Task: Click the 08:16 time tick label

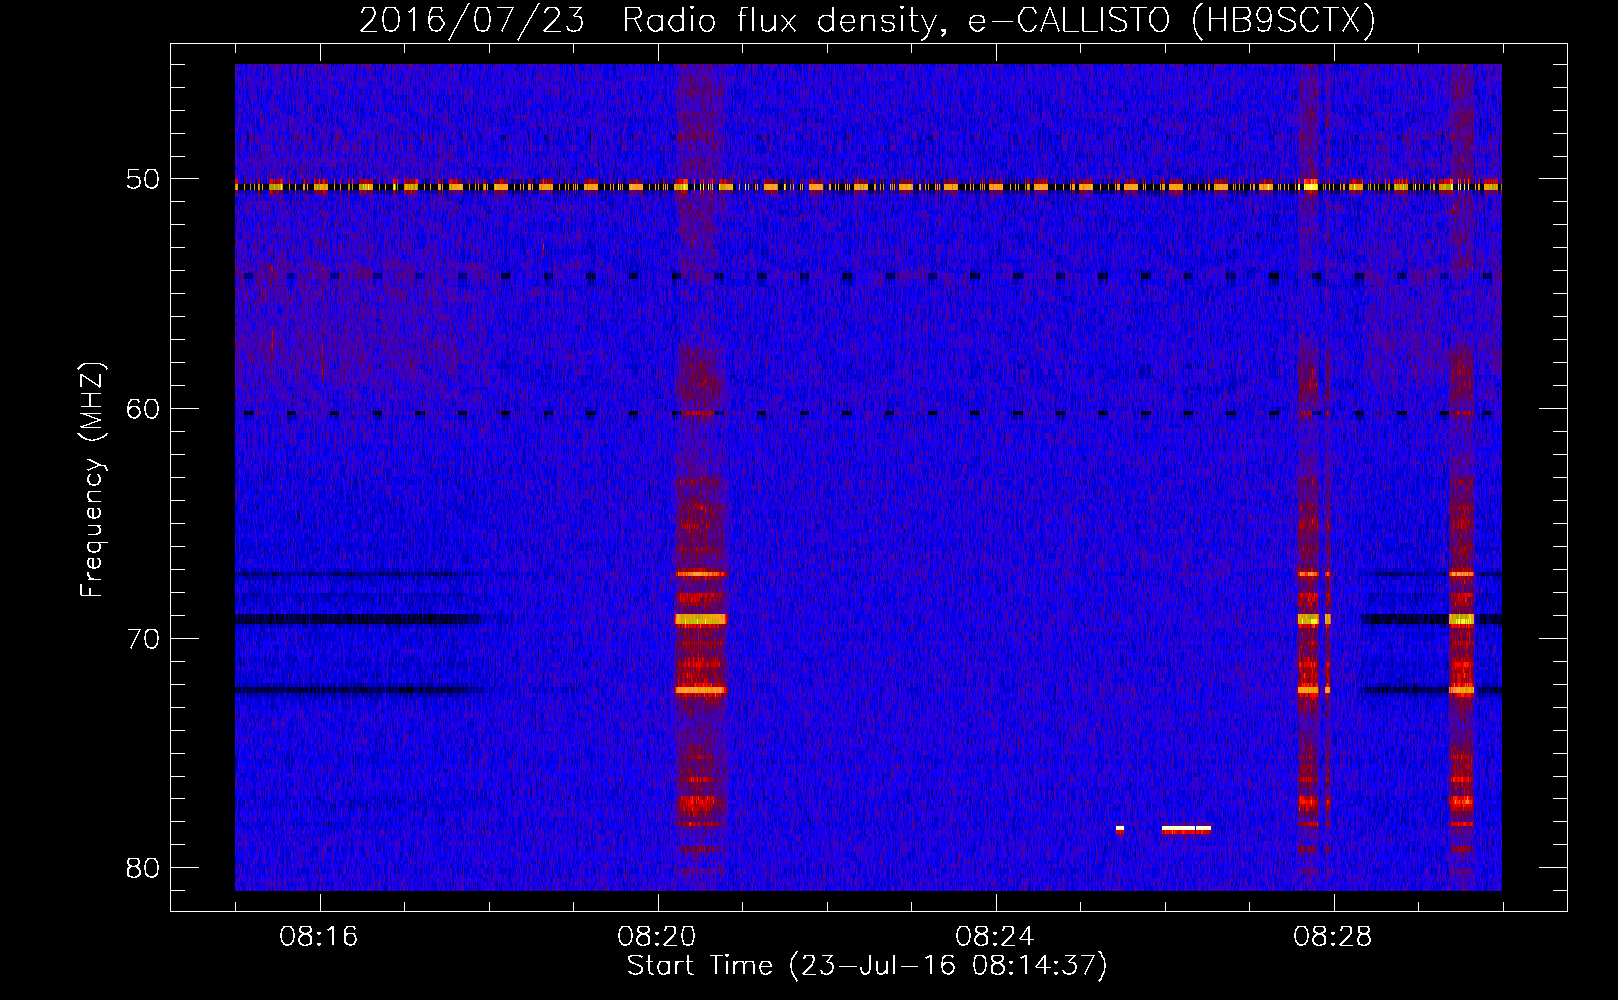Action: pos(319,937)
